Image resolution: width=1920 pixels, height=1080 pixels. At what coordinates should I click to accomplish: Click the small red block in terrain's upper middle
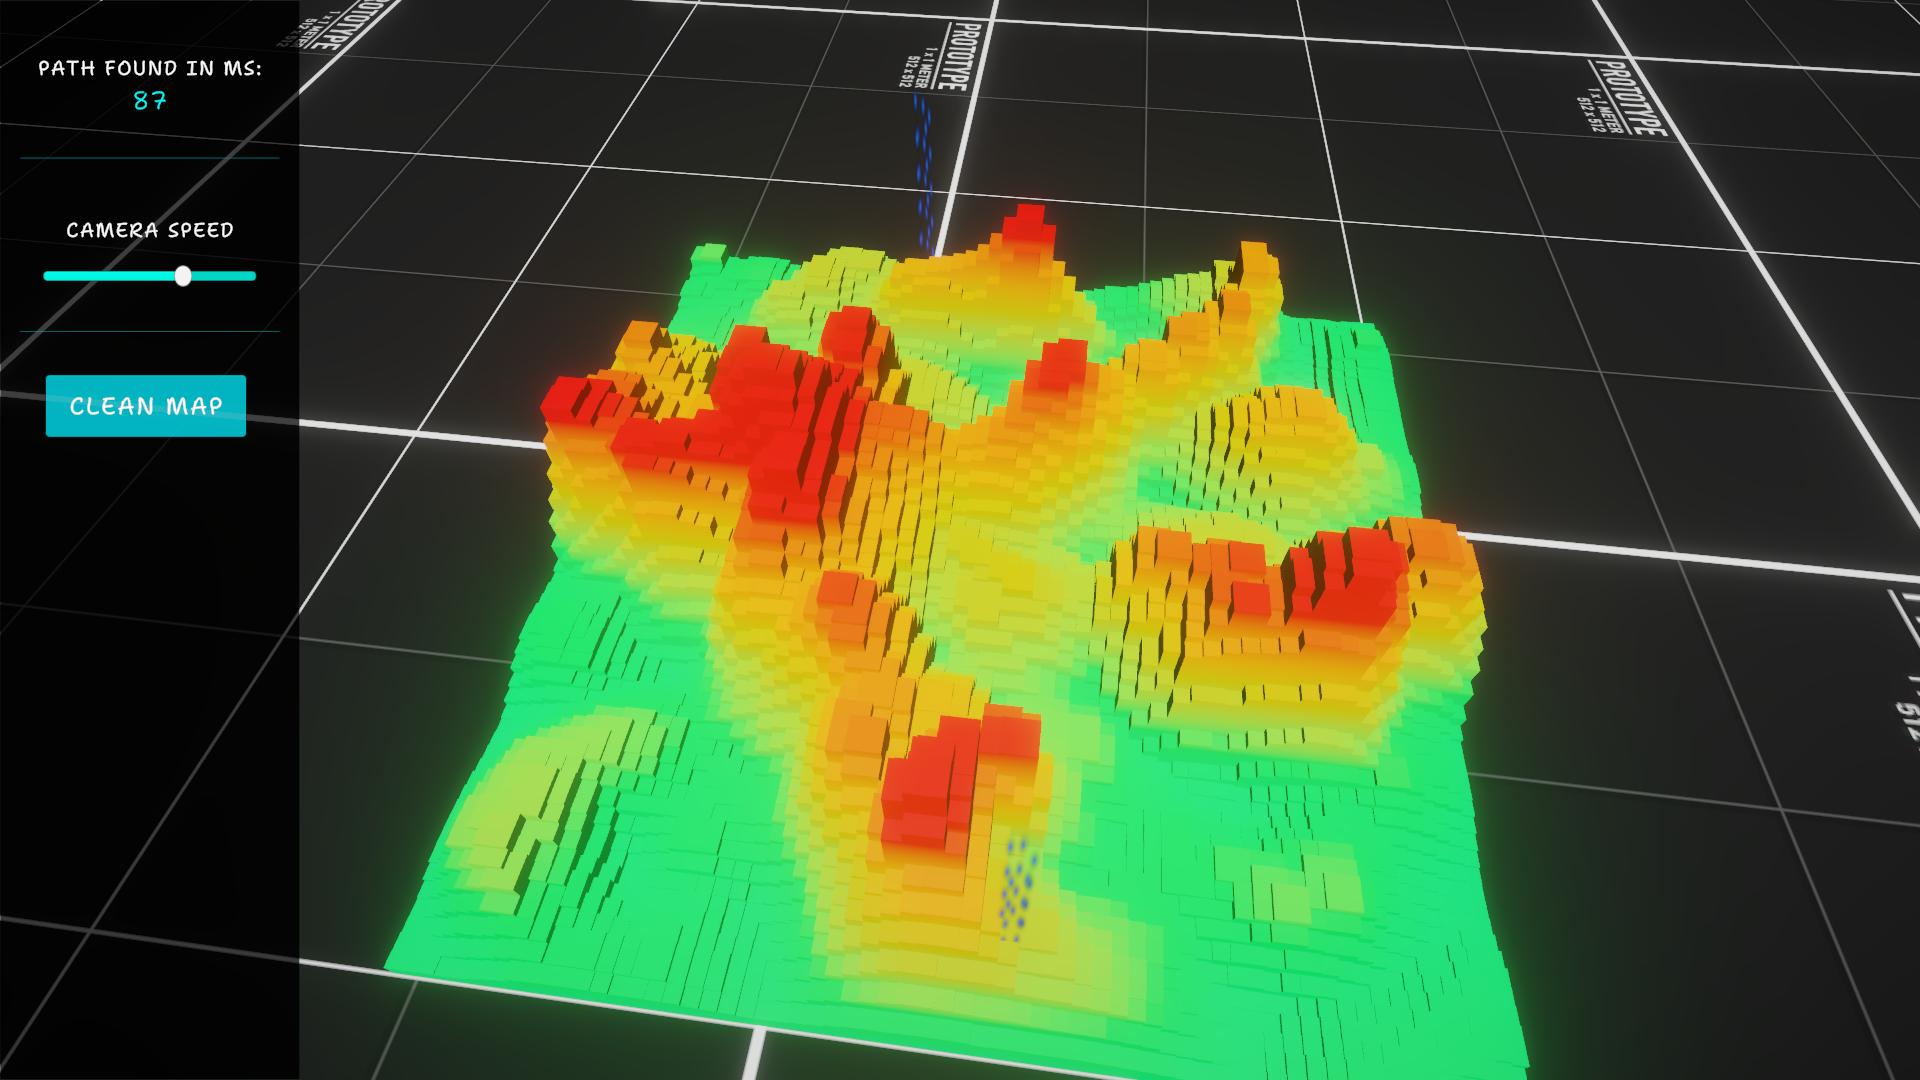point(1060,362)
